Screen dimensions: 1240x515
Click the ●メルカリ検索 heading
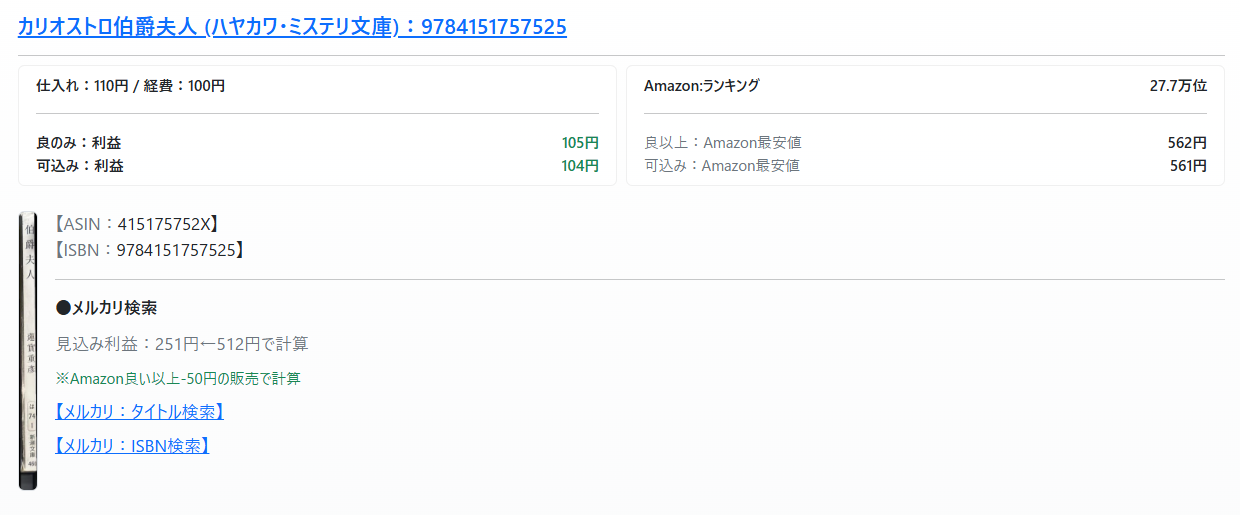pyautogui.click(x=106, y=307)
